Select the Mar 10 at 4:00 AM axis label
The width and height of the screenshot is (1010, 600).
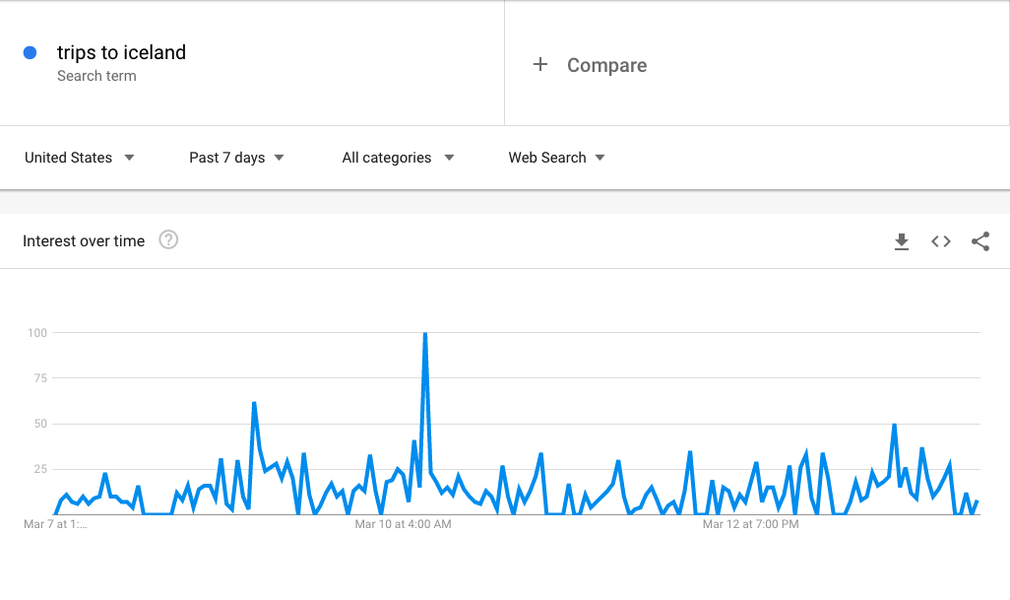[403, 524]
